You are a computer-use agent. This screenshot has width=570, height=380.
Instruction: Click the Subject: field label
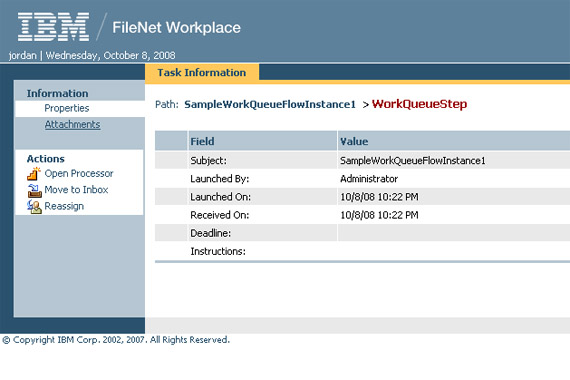[x=208, y=160]
